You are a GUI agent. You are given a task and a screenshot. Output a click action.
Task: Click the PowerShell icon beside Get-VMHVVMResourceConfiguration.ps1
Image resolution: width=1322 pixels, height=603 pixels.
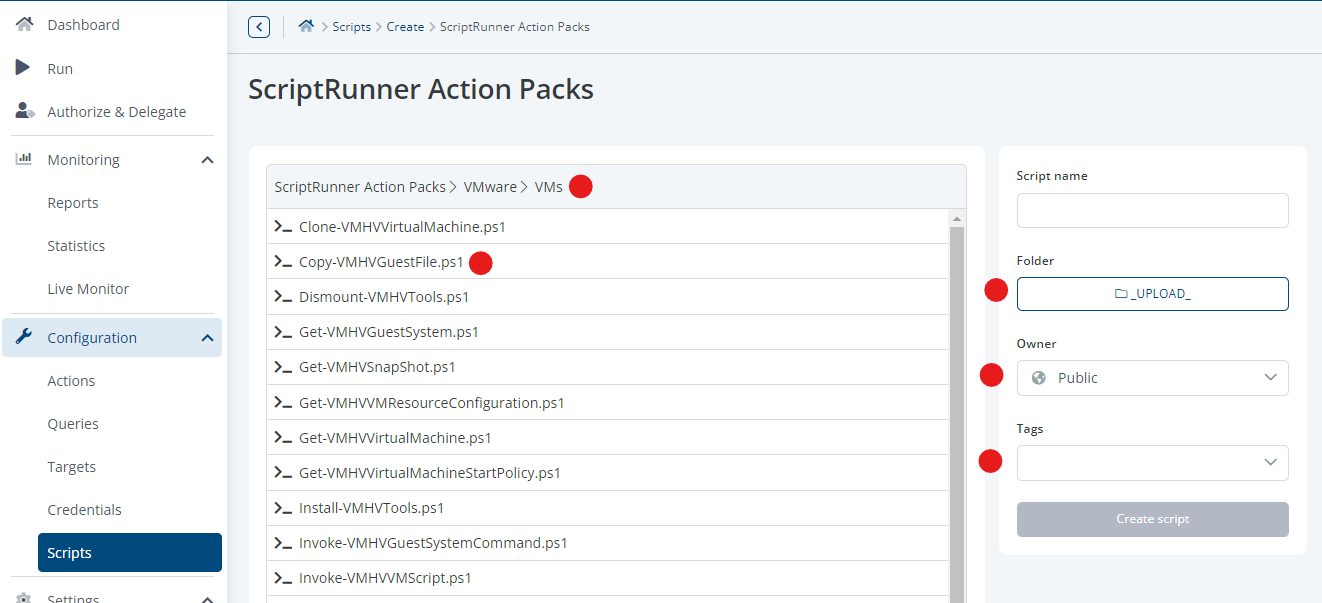pyautogui.click(x=283, y=403)
